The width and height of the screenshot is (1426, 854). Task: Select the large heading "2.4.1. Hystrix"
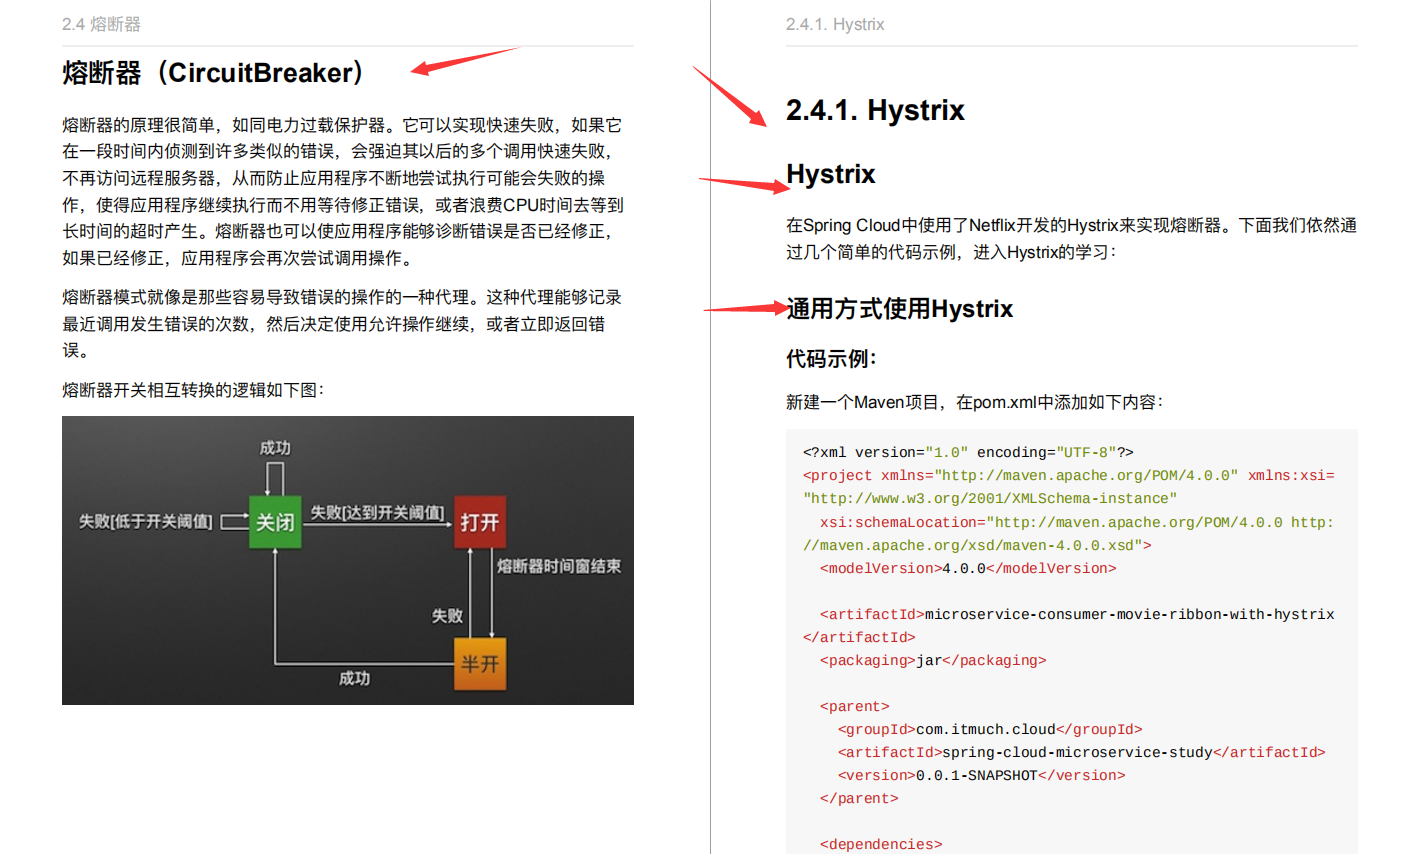(875, 110)
